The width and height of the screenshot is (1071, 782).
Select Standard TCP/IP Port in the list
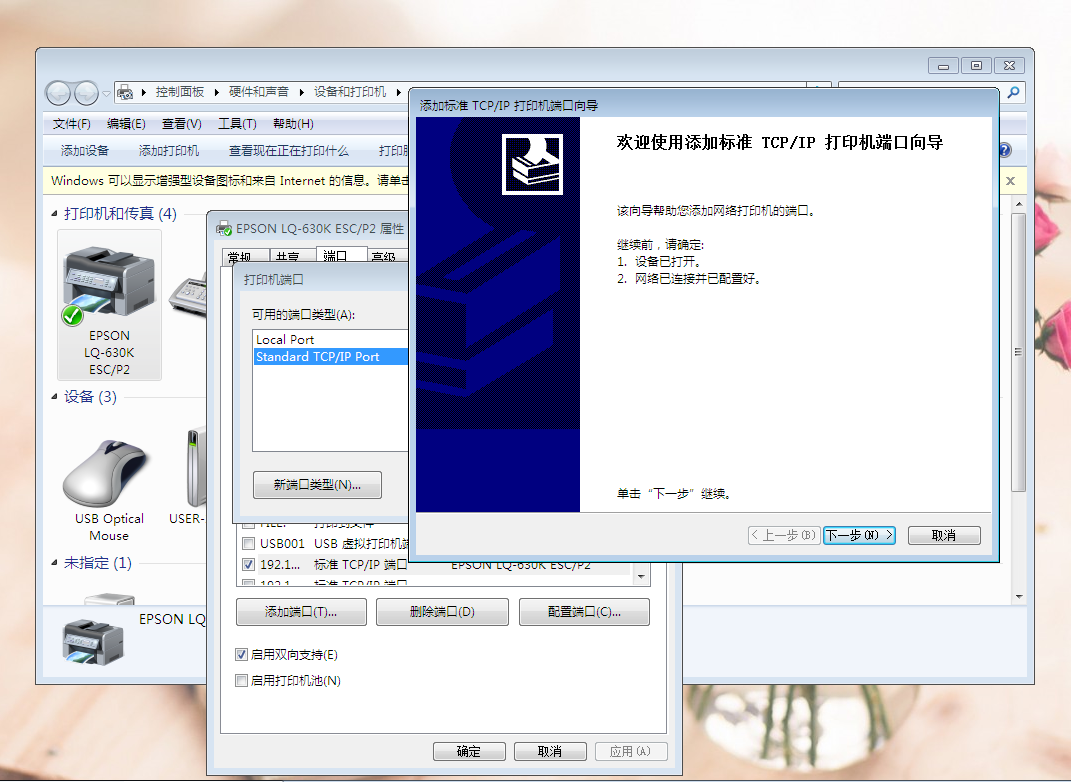(x=317, y=357)
